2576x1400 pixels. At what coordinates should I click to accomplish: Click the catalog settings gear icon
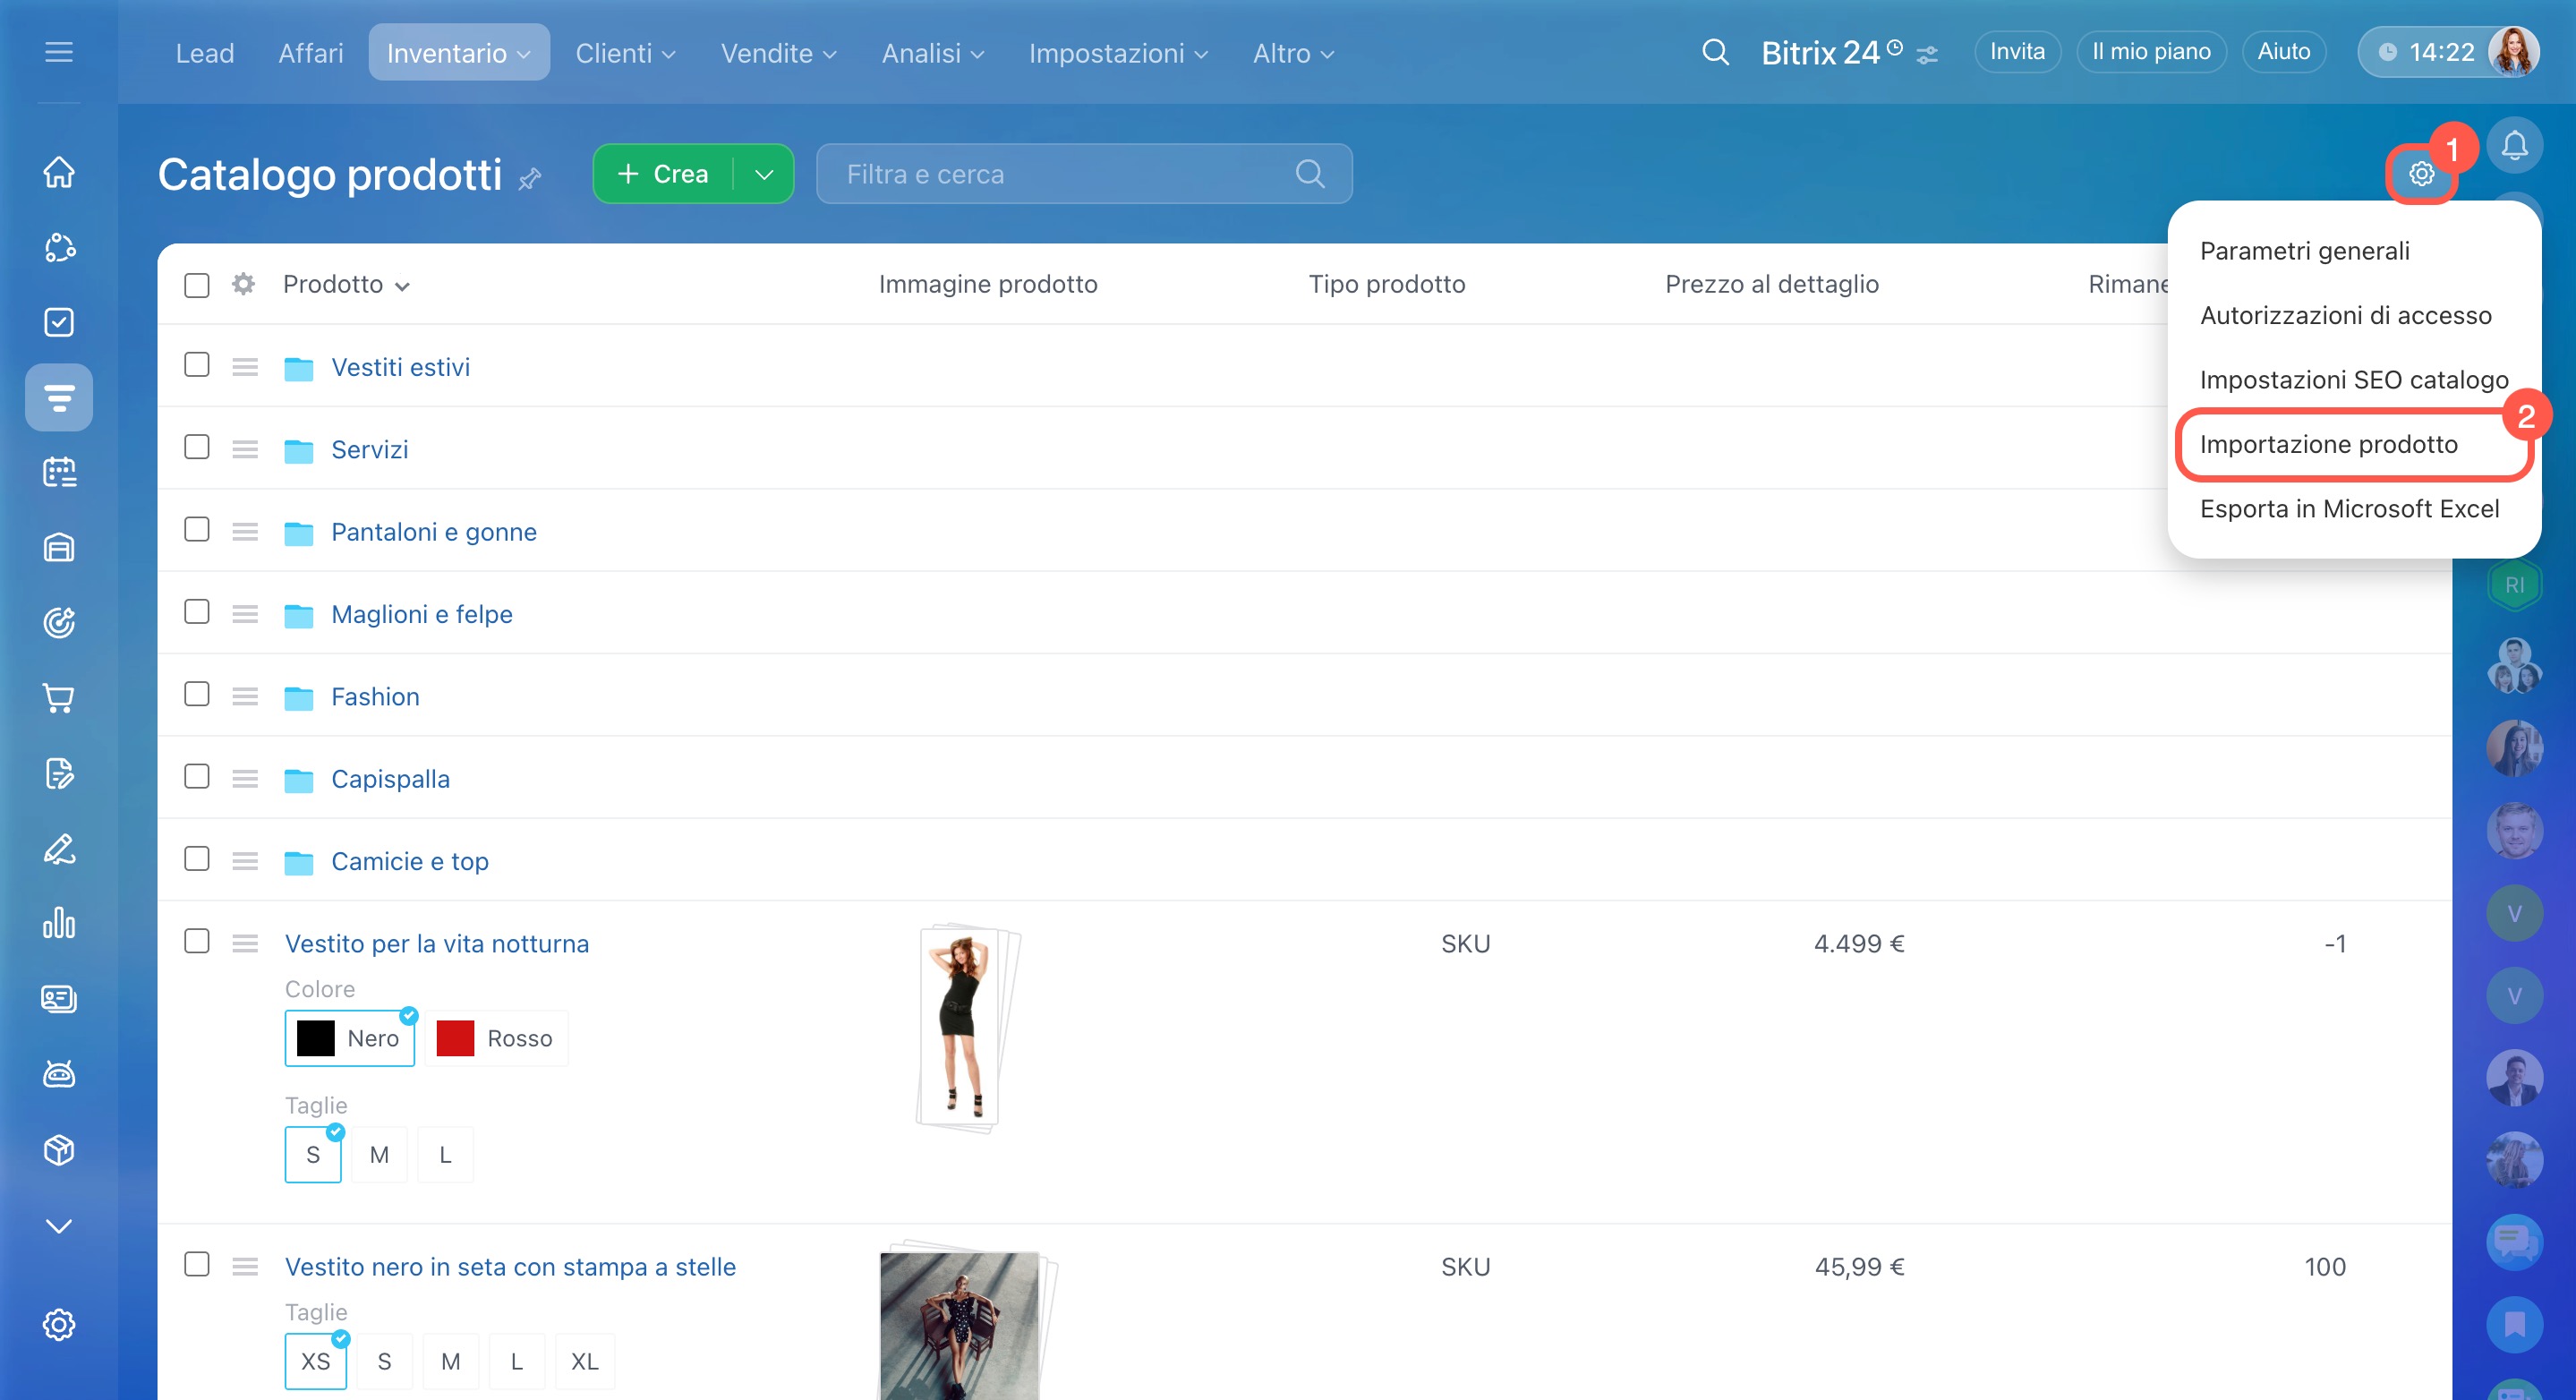pos(2420,174)
